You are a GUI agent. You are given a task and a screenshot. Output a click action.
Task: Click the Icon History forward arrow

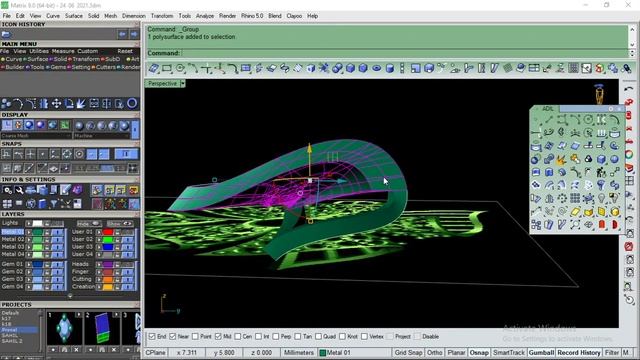[x=134, y=34]
